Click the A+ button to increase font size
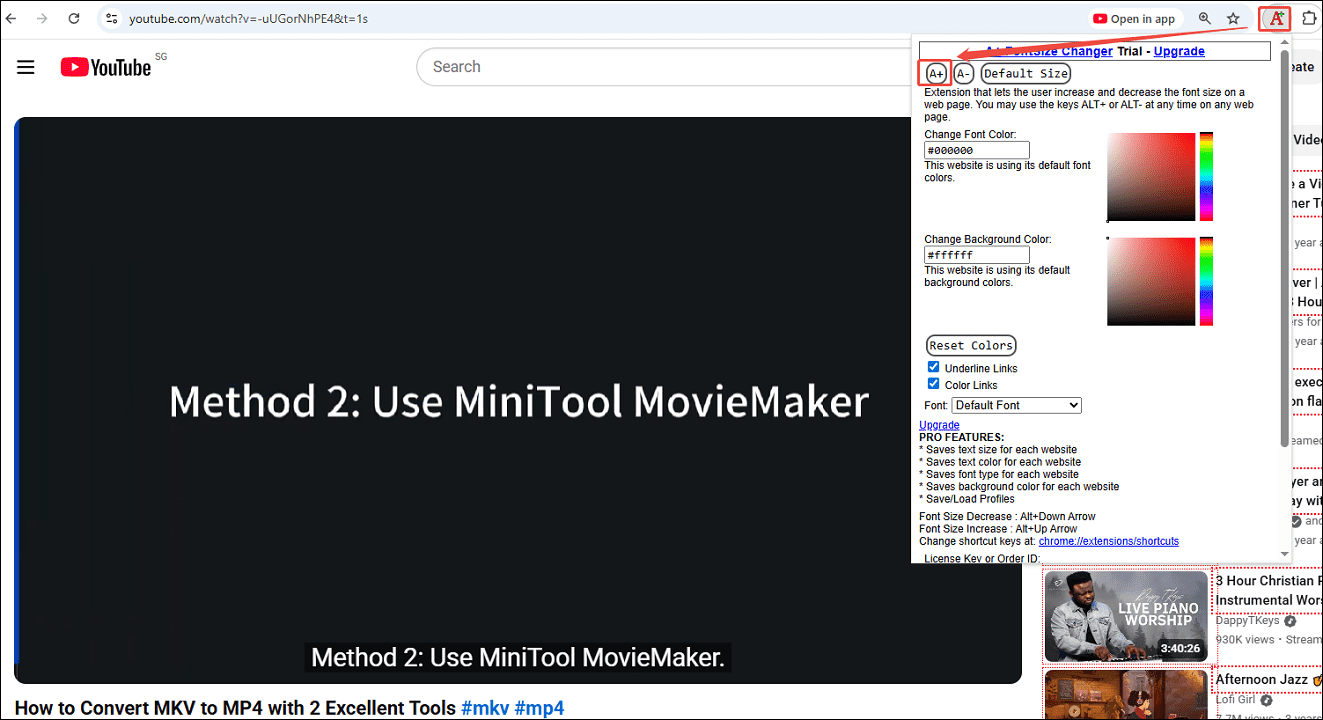The width and height of the screenshot is (1323, 720). click(935, 72)
